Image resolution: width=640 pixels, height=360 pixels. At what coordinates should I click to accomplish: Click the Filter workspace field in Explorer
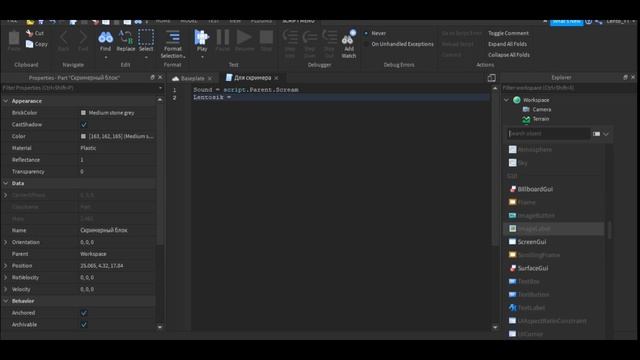coord(567,88)
